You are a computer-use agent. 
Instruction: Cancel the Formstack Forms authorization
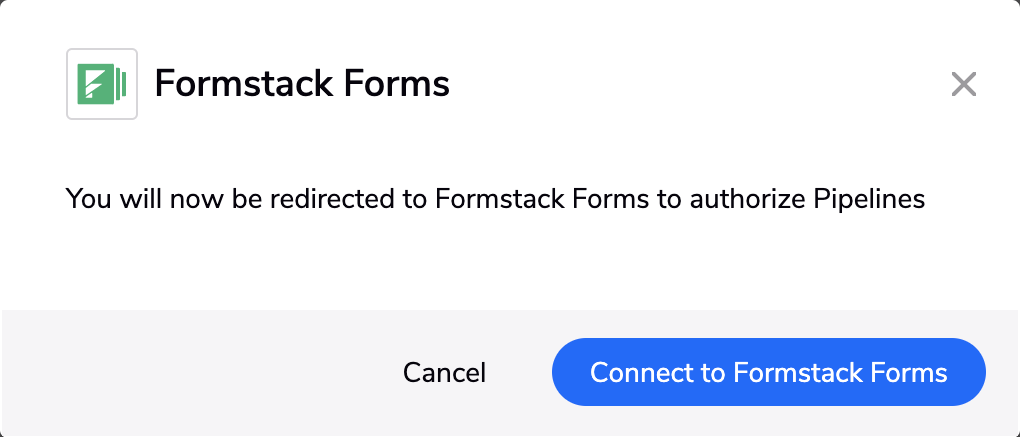444,373
